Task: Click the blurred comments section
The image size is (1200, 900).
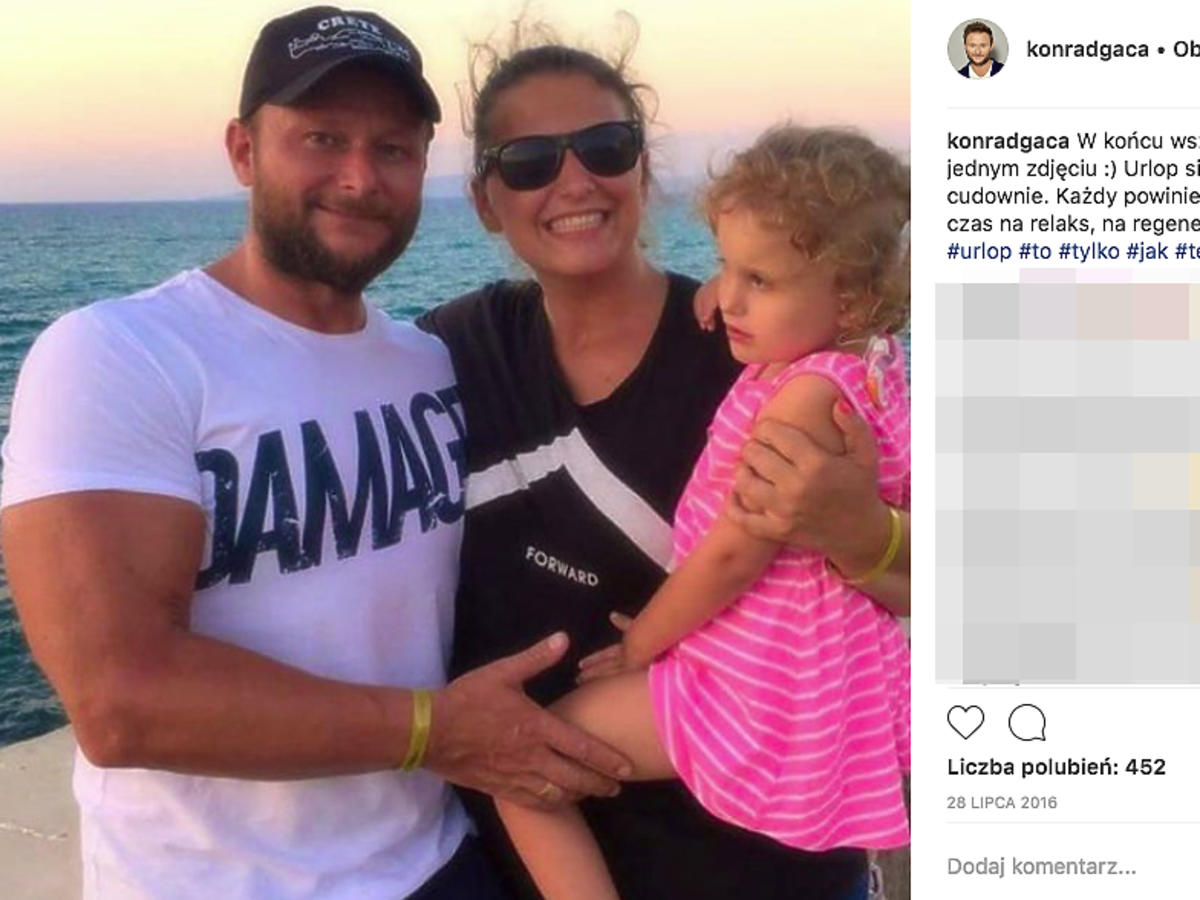Action: pos(1068,483)
